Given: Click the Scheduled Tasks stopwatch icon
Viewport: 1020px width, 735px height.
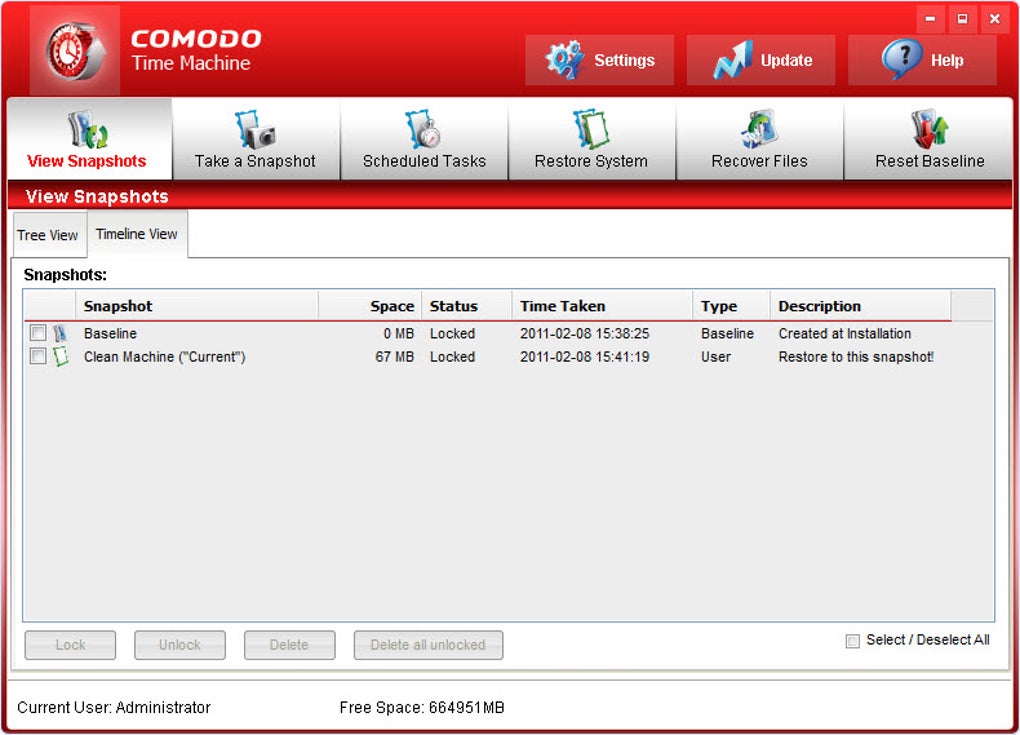Looking at the screenshot, I should (423, 129).
